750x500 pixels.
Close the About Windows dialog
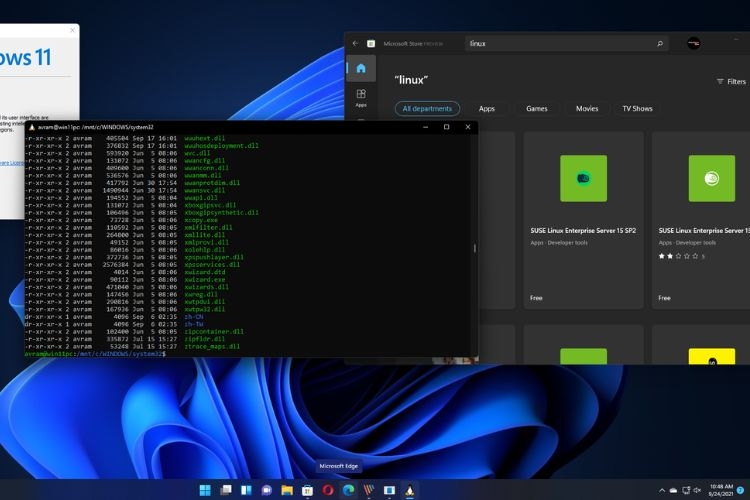[x=72, y=30]
